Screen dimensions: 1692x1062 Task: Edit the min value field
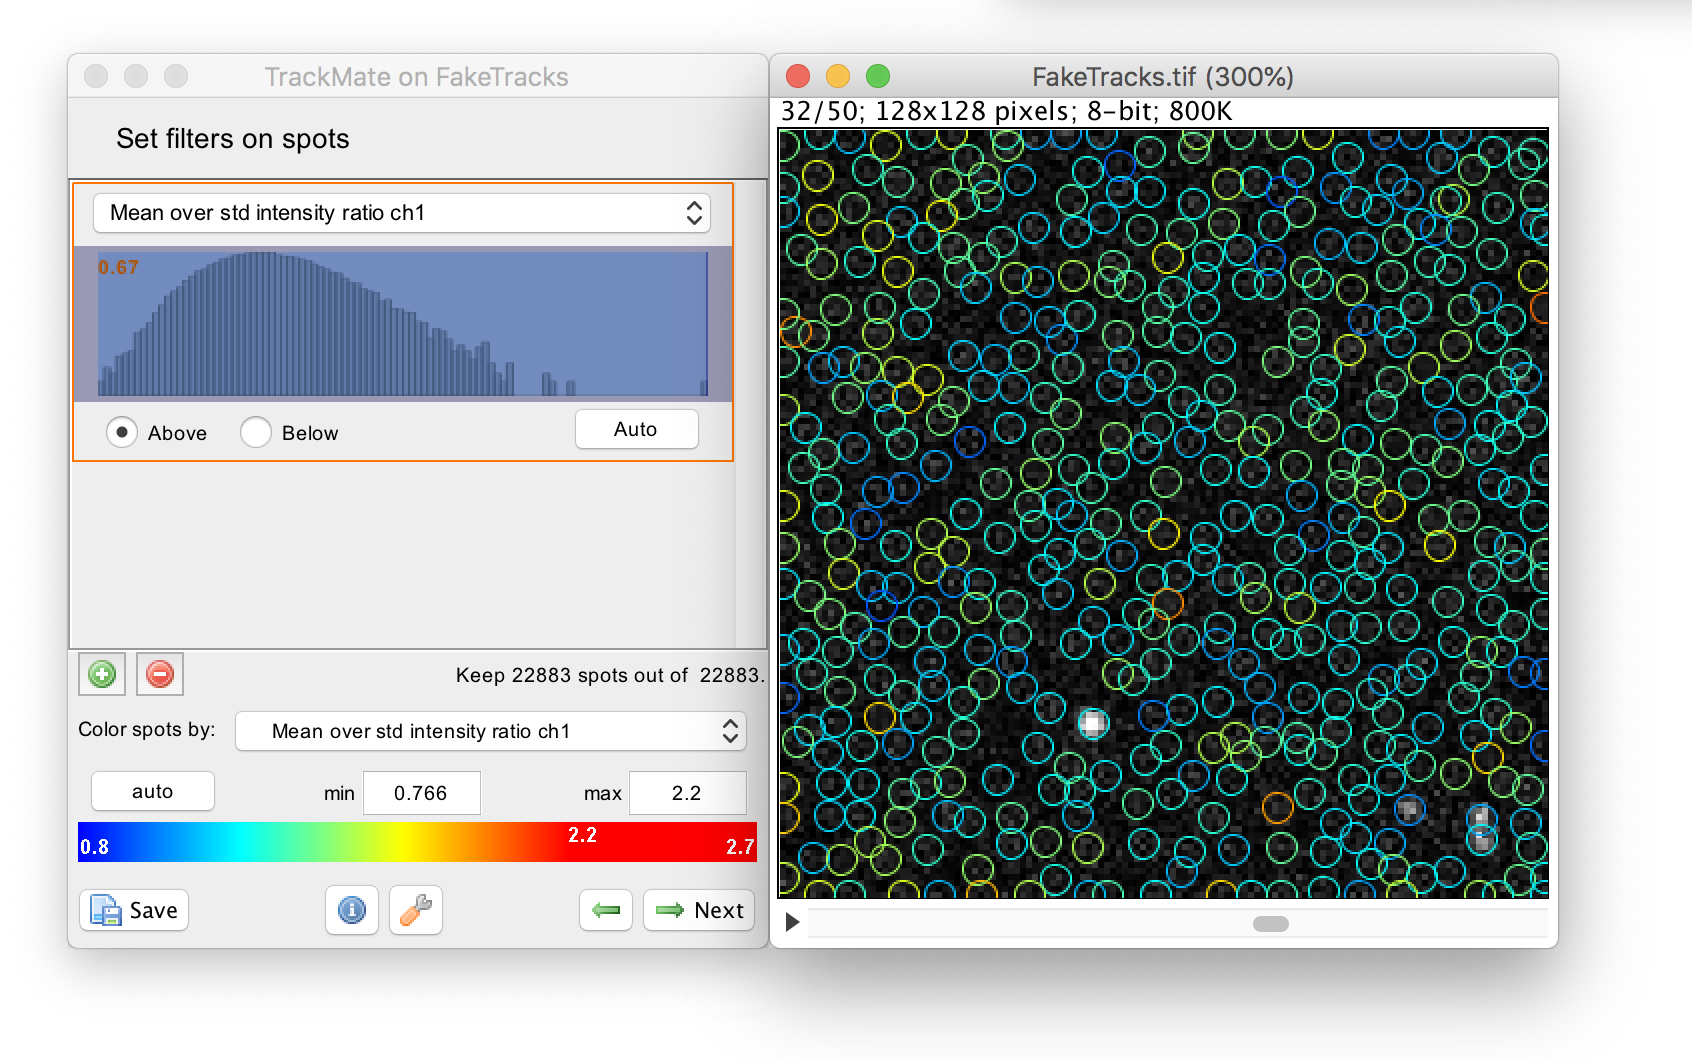pos(422,793)
